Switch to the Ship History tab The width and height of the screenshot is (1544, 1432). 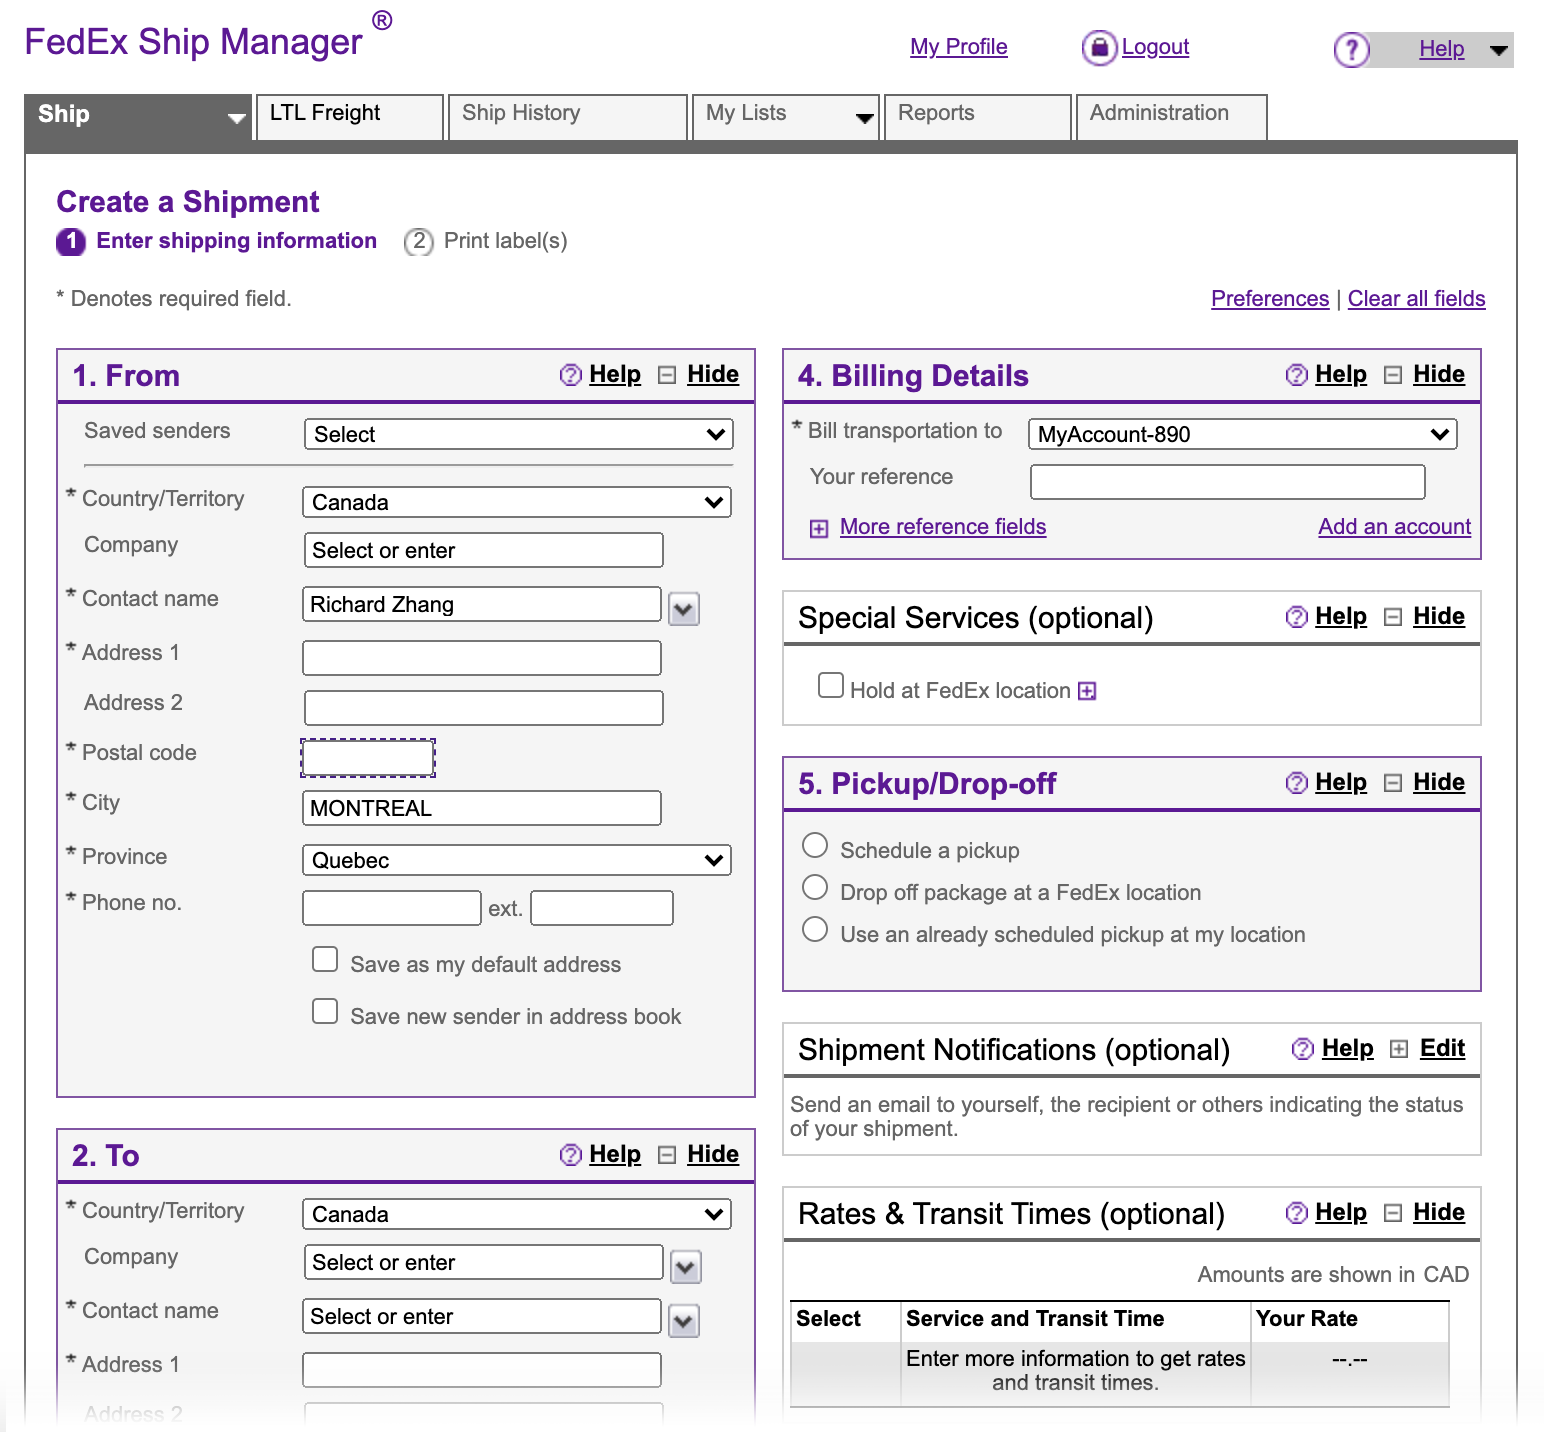coord(568,114)
